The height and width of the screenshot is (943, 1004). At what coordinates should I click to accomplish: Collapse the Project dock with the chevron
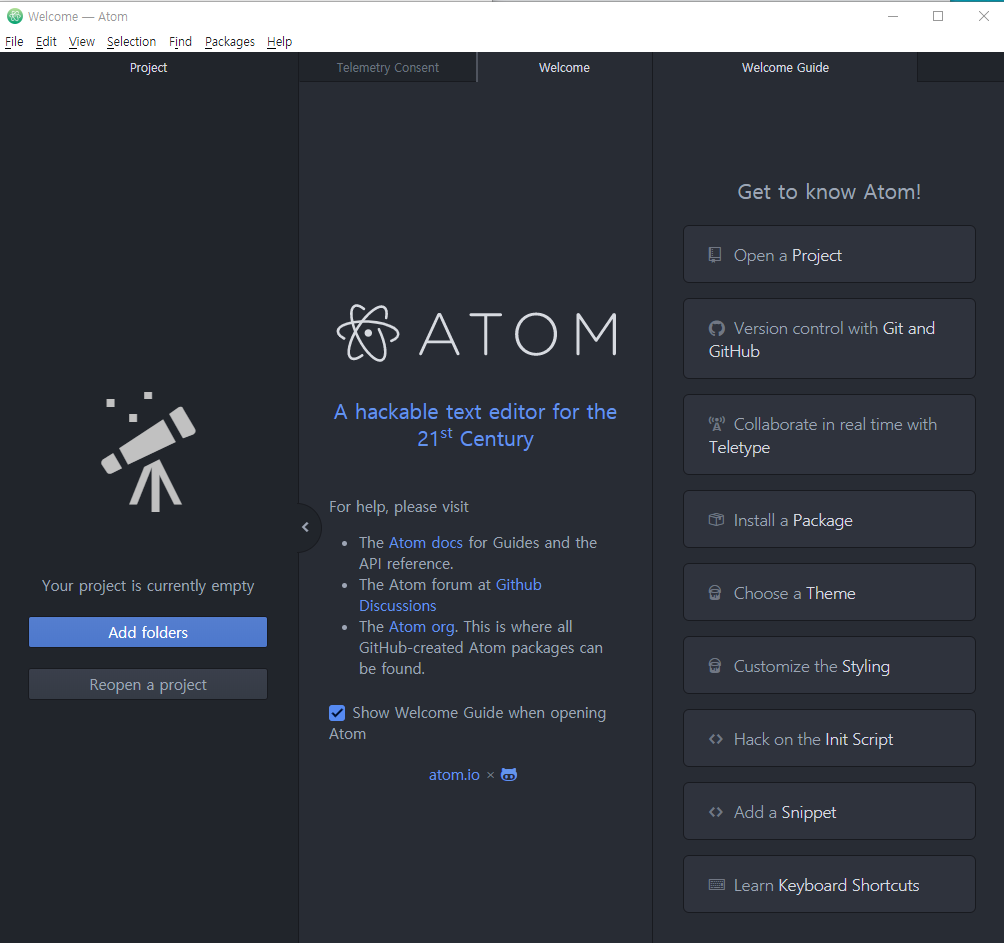click(x=305, y=527)
